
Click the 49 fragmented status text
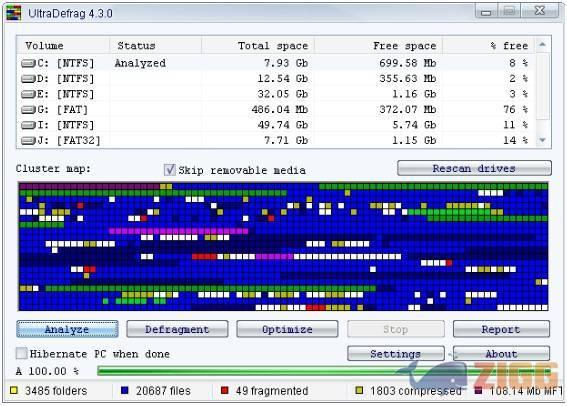coord(272,390)
